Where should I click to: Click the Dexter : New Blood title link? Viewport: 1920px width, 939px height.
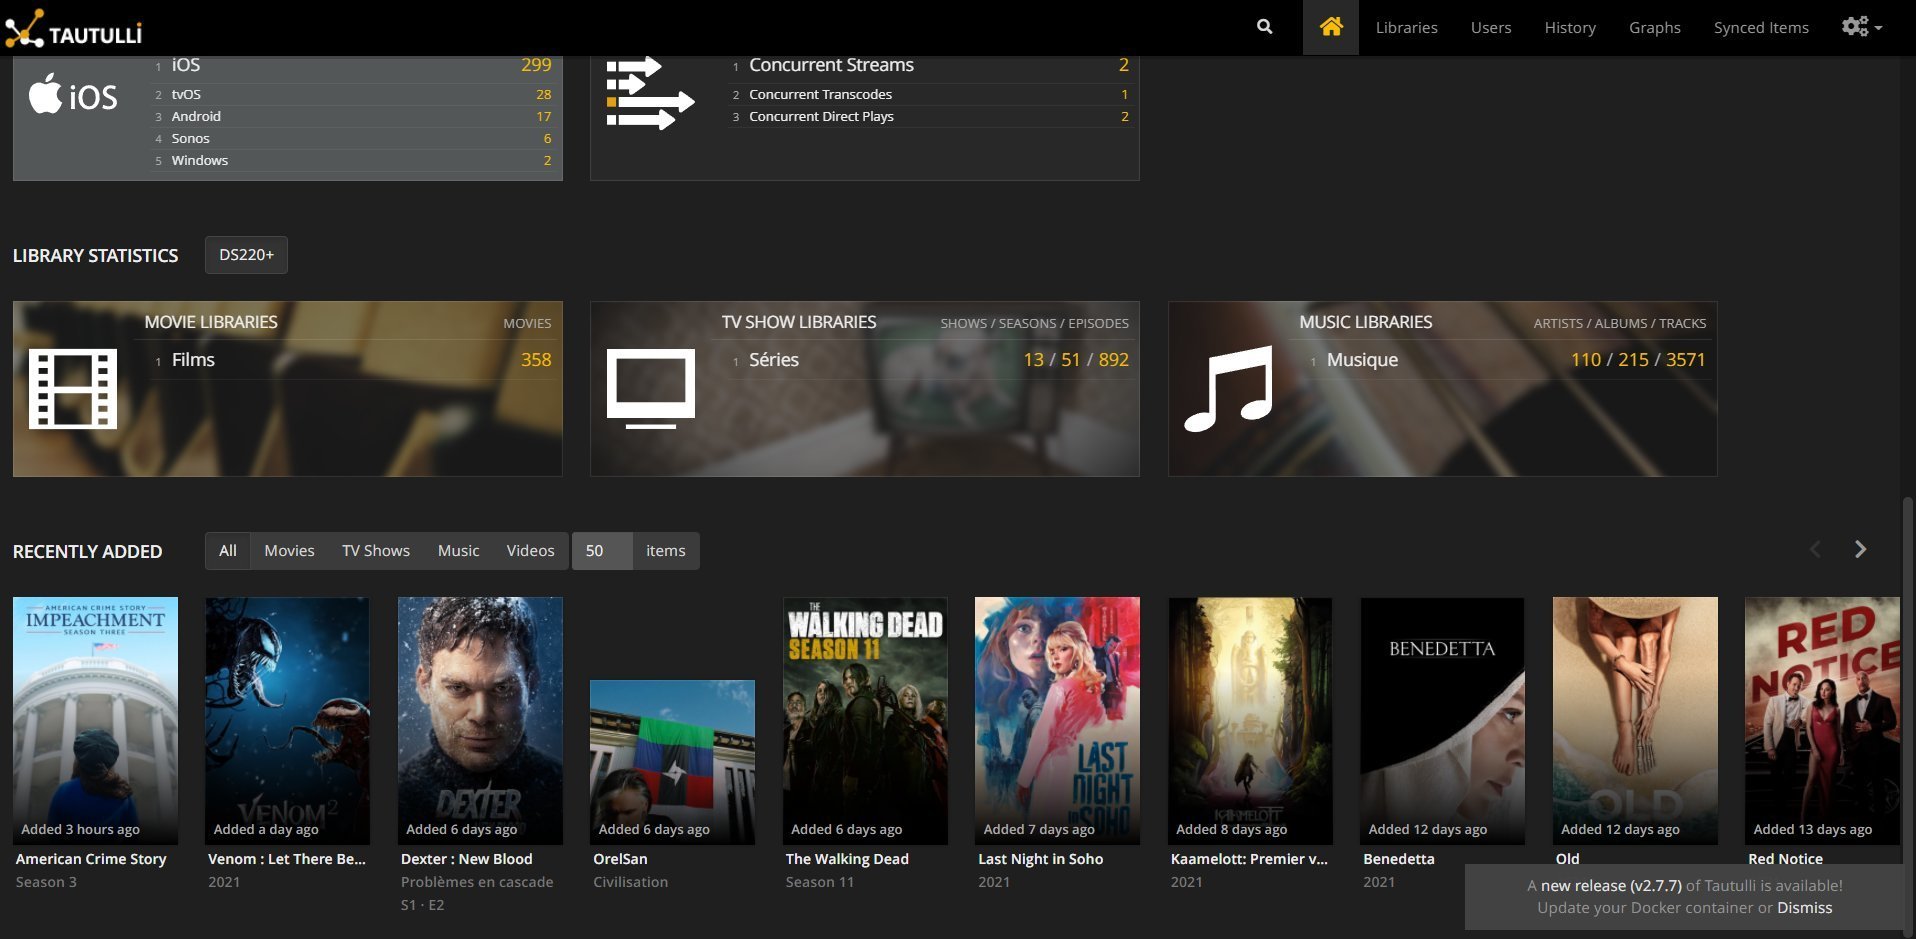pyautogui.click(x=466, y=859)
